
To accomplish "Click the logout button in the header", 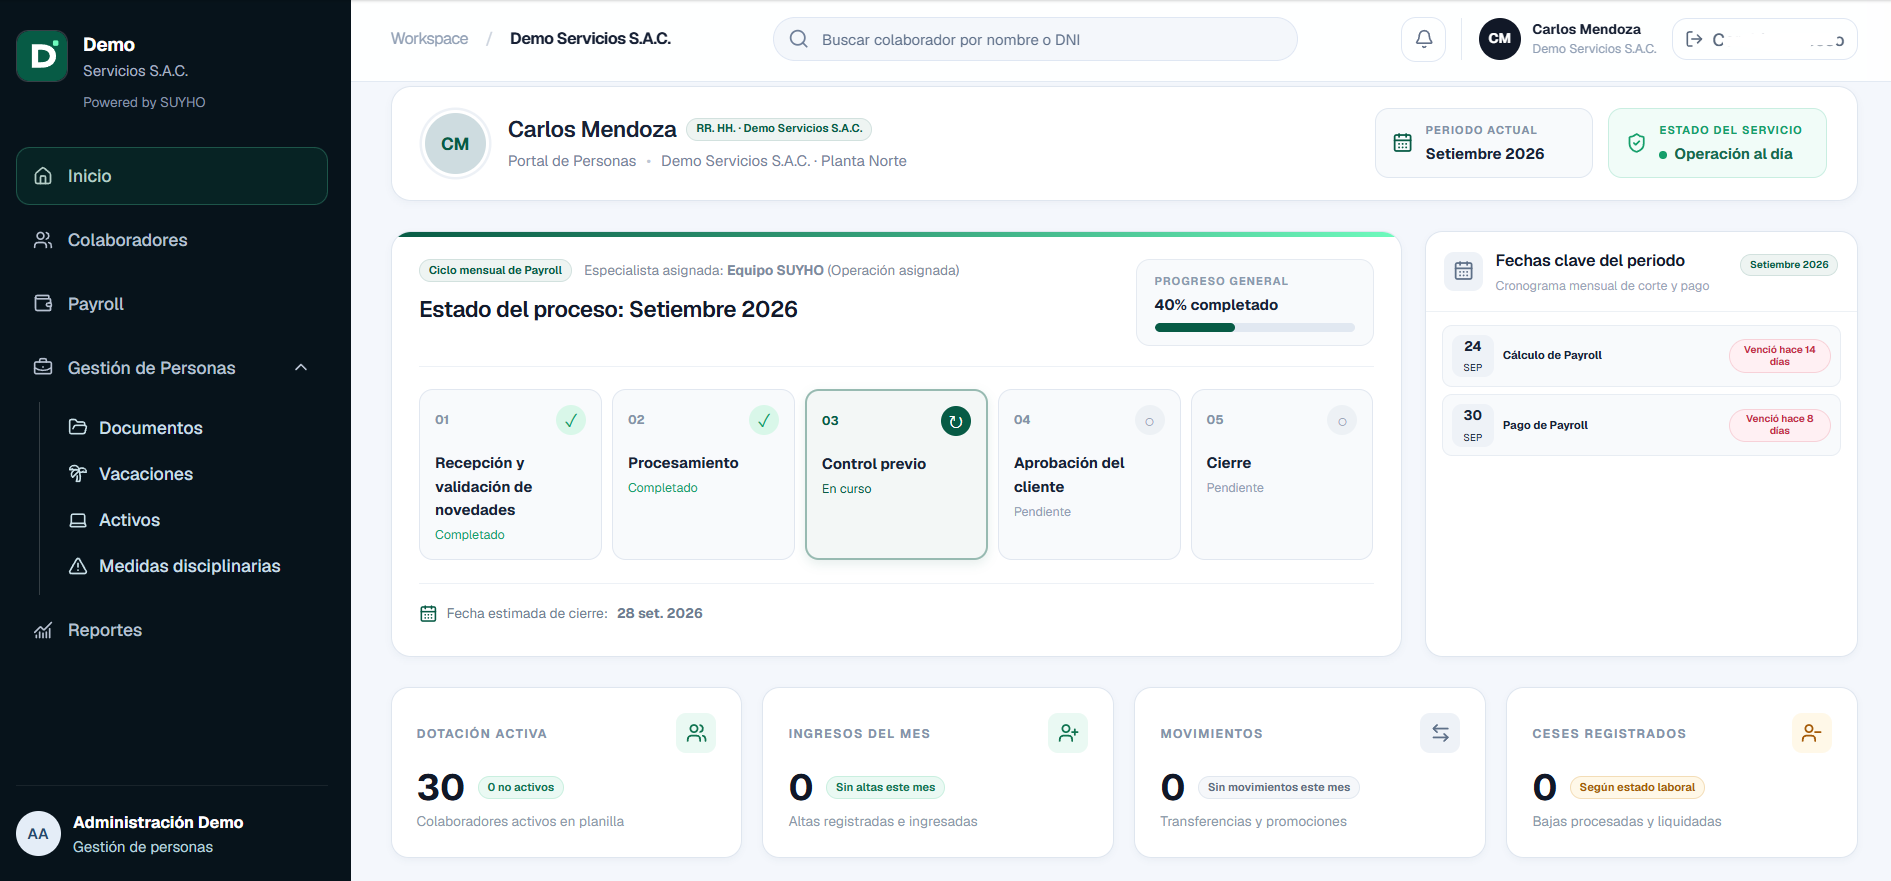I will coord(1764,39).
